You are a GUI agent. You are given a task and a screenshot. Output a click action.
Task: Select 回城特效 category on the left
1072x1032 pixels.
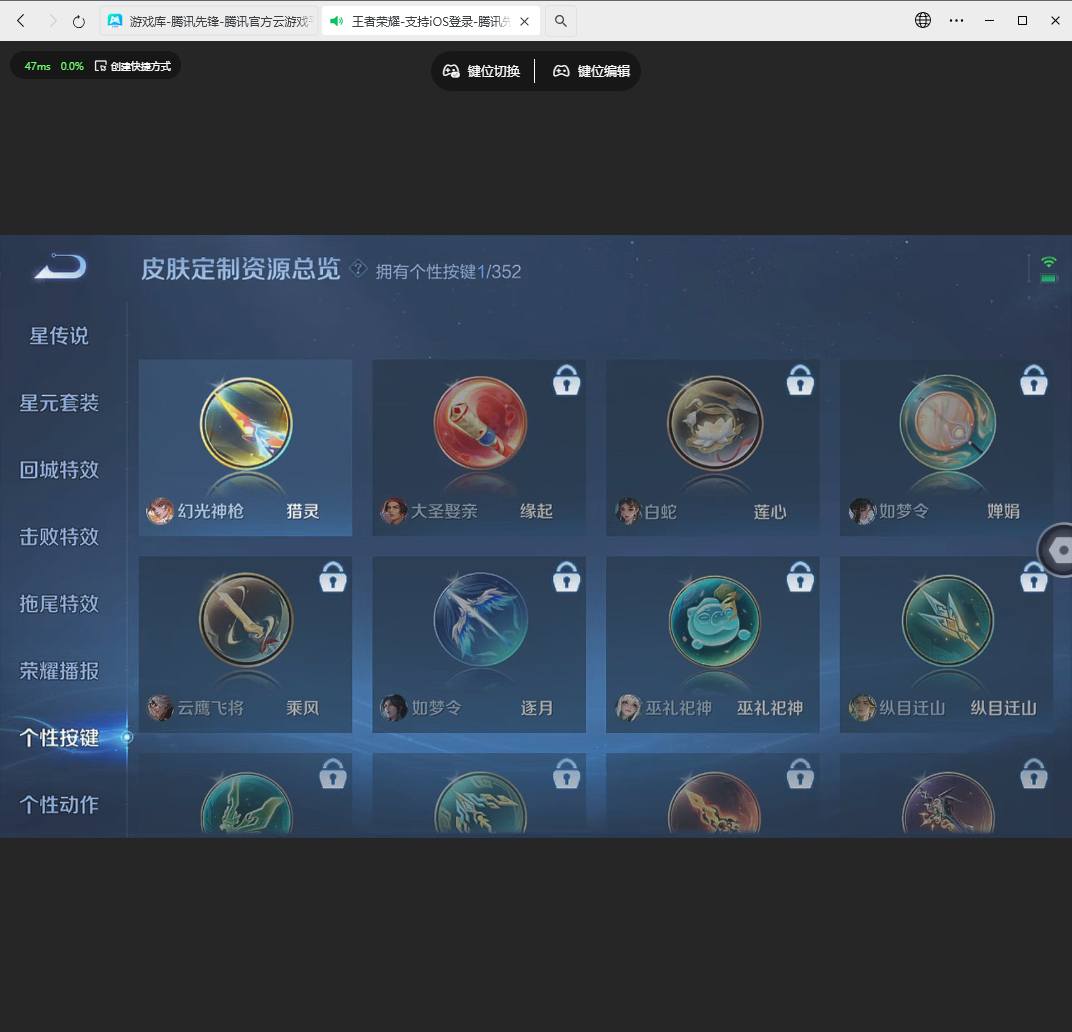tap(59, 470)
